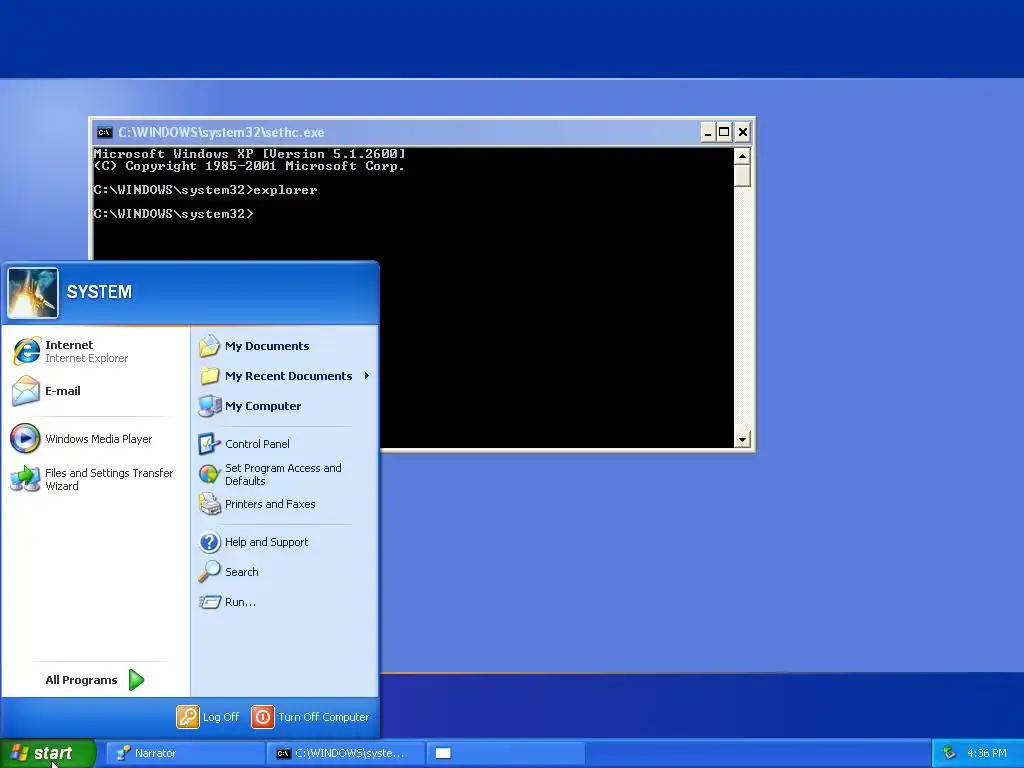Open the Run dialog icon
The image size is (1024, 768).
pyautogui.click(x=210, y=602)
